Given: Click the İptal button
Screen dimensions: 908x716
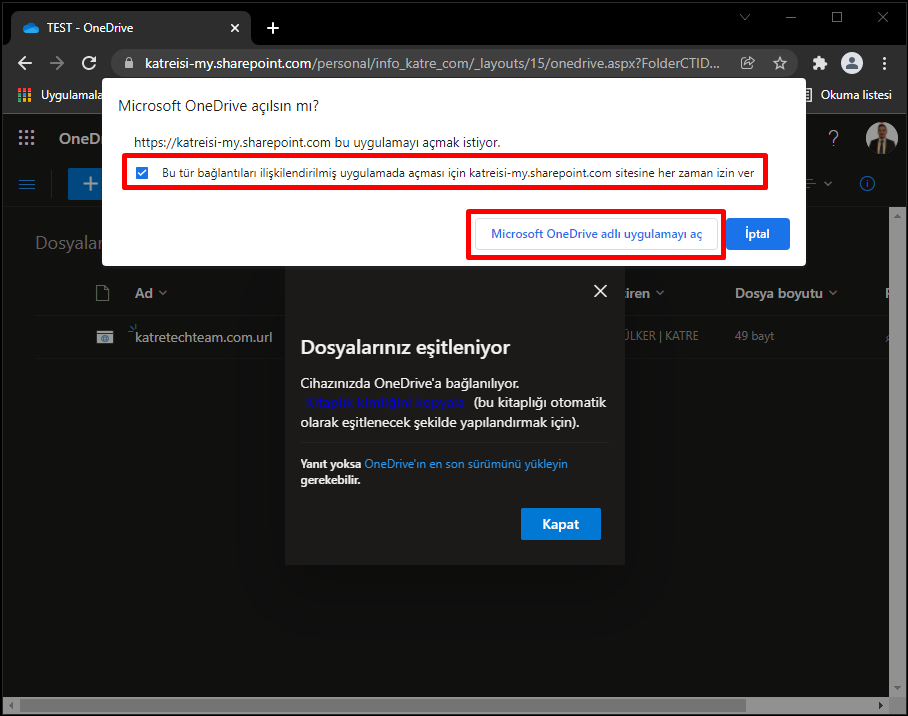Looking at the screenshot, I should 757,234.
